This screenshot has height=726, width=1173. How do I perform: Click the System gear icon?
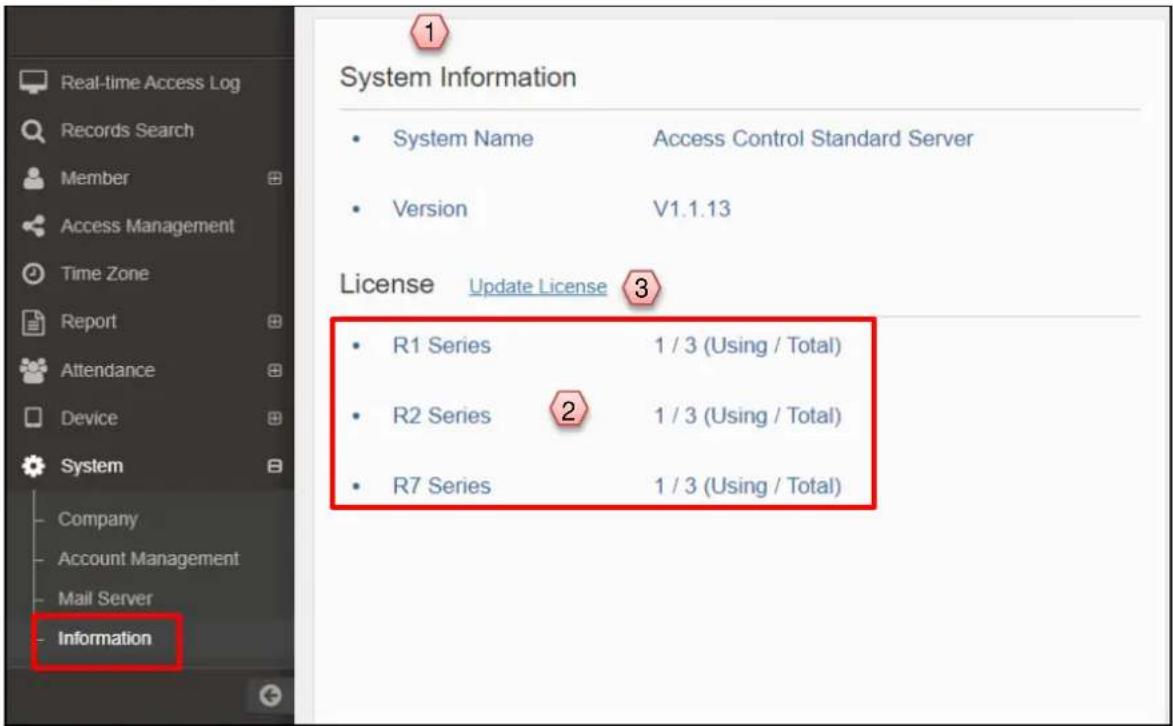click(33, 466)
